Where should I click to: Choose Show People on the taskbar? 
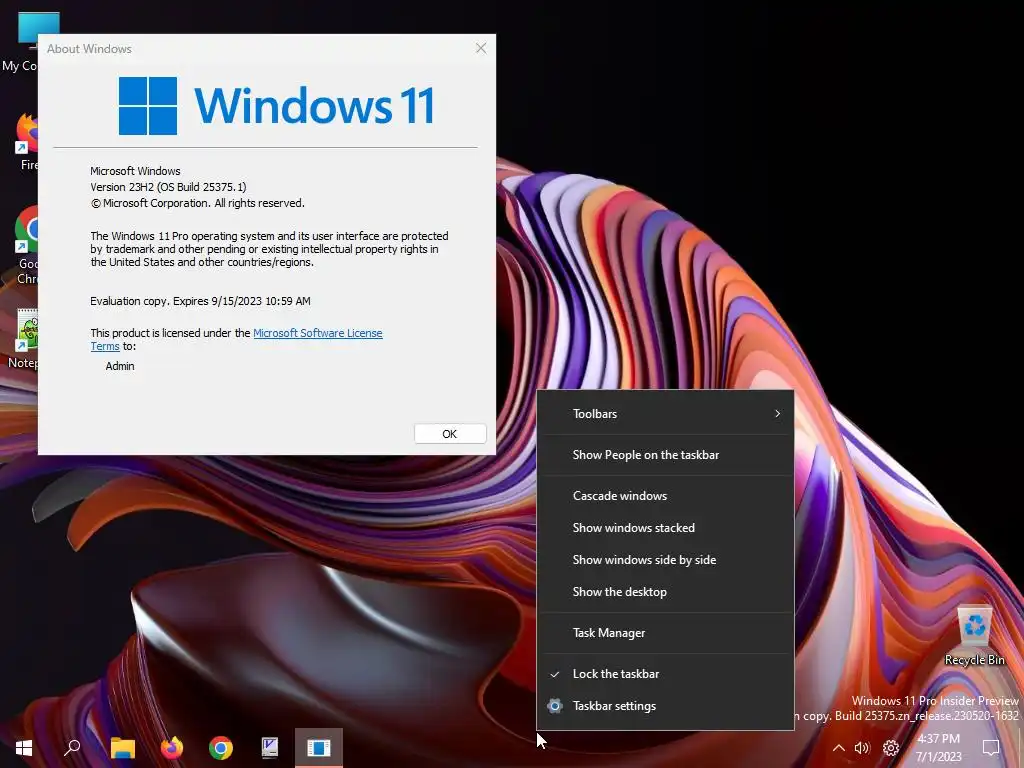665,455
